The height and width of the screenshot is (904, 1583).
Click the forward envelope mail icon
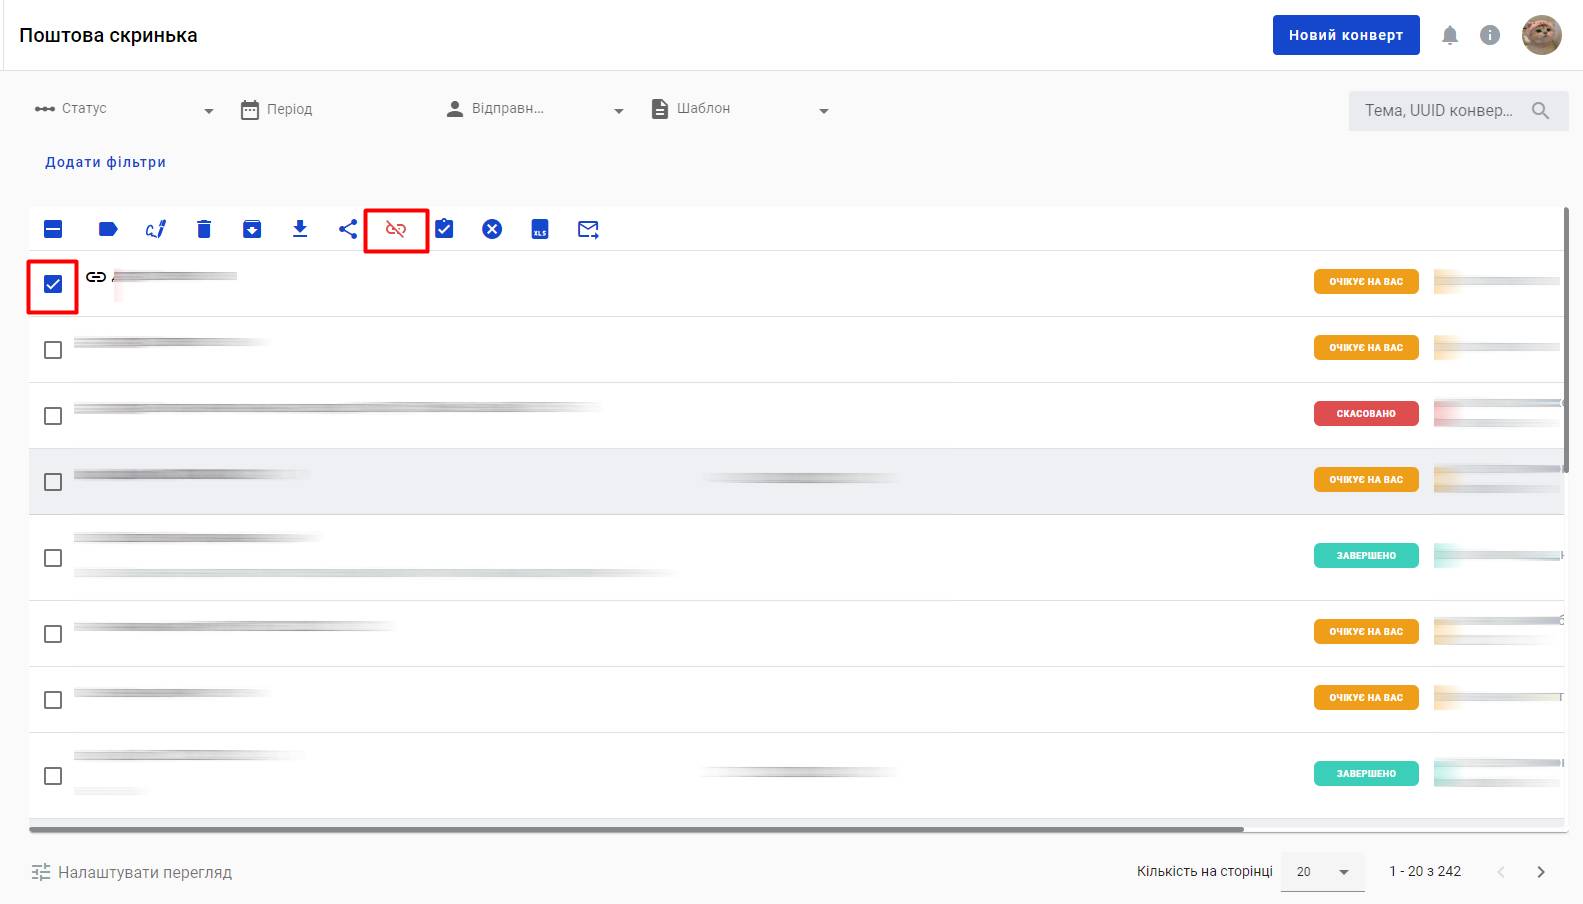point(588,230)
